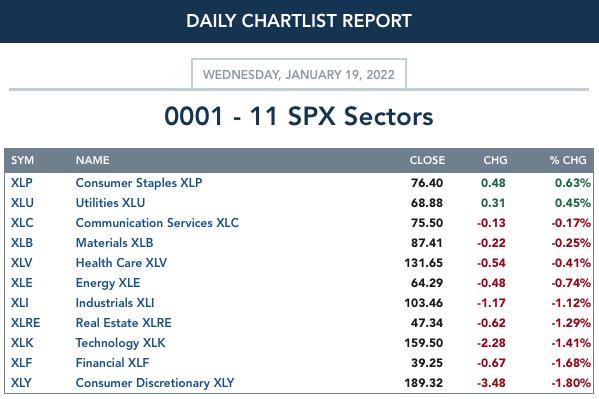Select the XLF symbol link
The width and height of the screenshot is (599, 399).
(21, 363)
